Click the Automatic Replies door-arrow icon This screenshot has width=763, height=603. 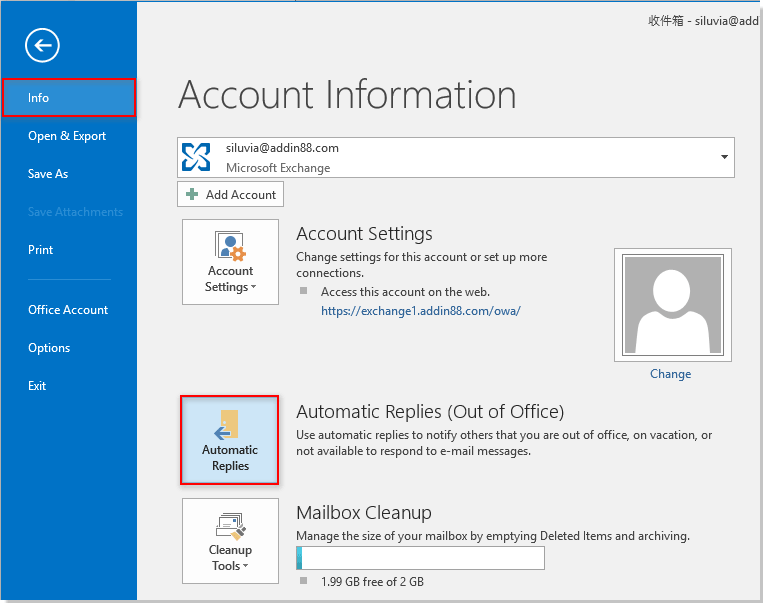coord(226,424)
